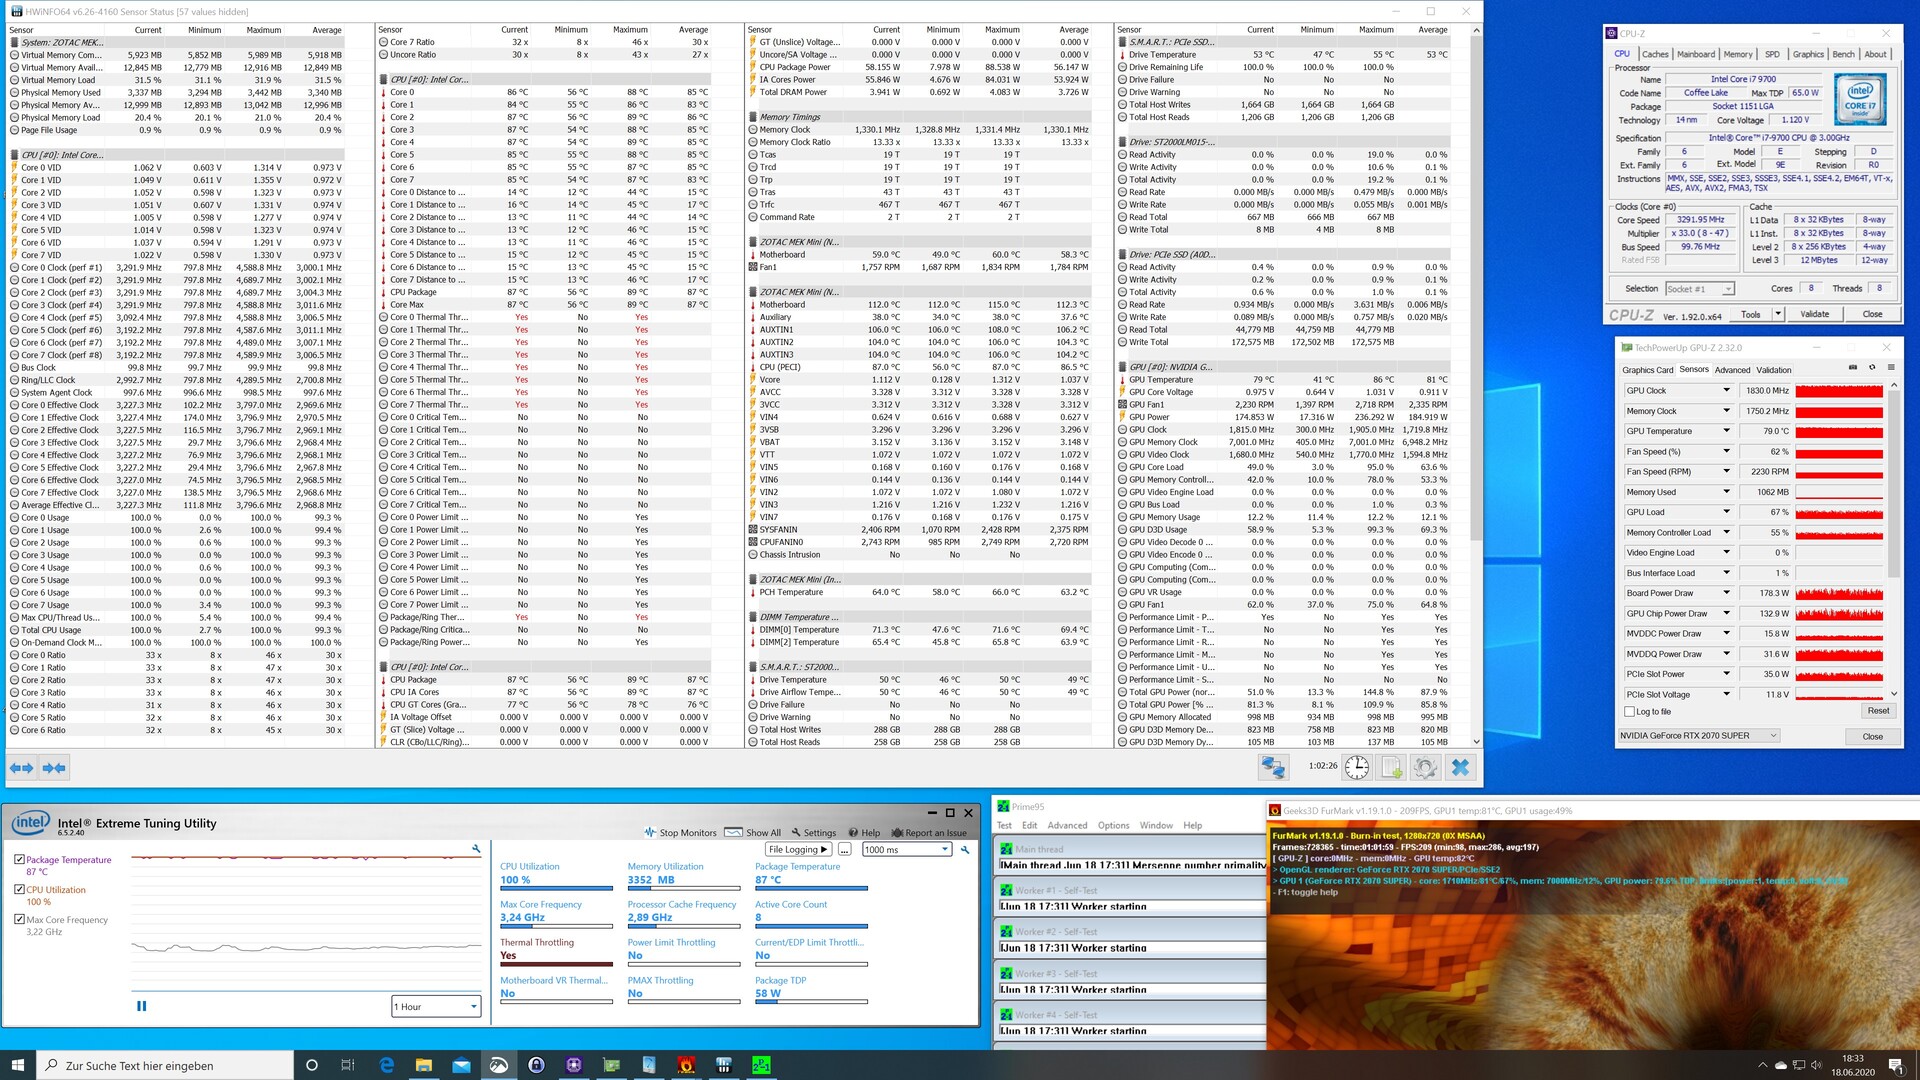Launch Microsoft Edge from taskbar

[386, 1065]
